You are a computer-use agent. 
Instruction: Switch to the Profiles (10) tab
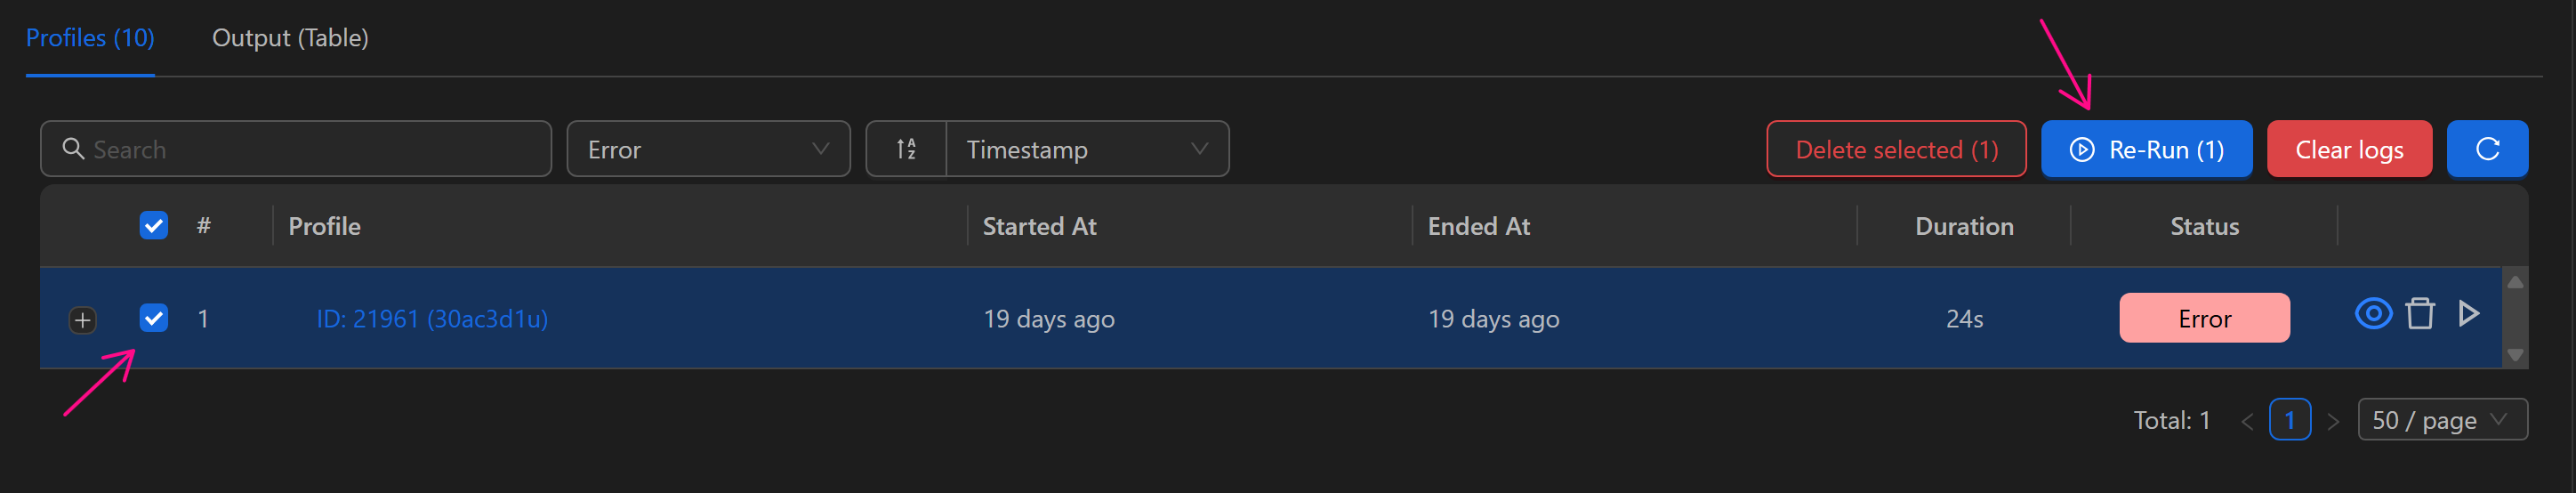pos(90,38)
